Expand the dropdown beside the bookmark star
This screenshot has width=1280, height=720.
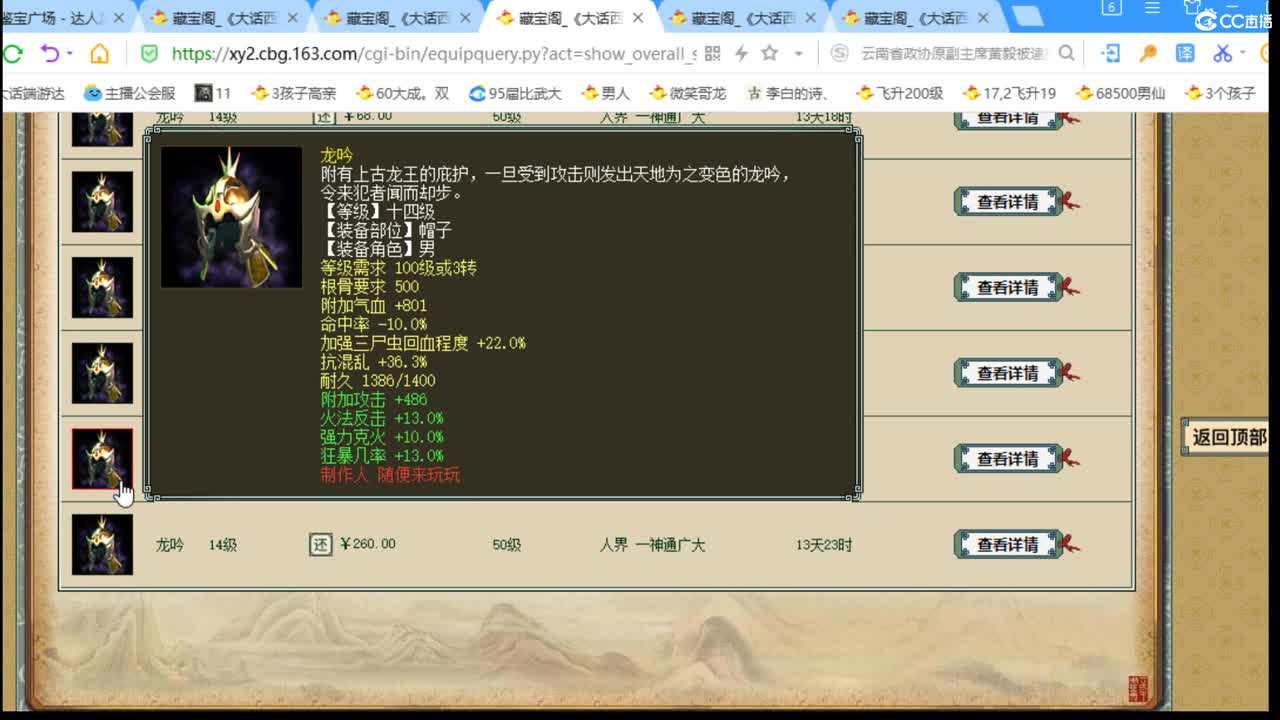point(798,54)
